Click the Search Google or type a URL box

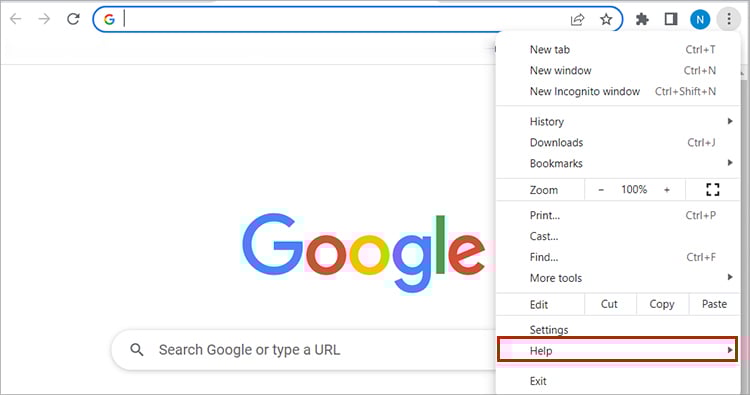click(306, 350)
